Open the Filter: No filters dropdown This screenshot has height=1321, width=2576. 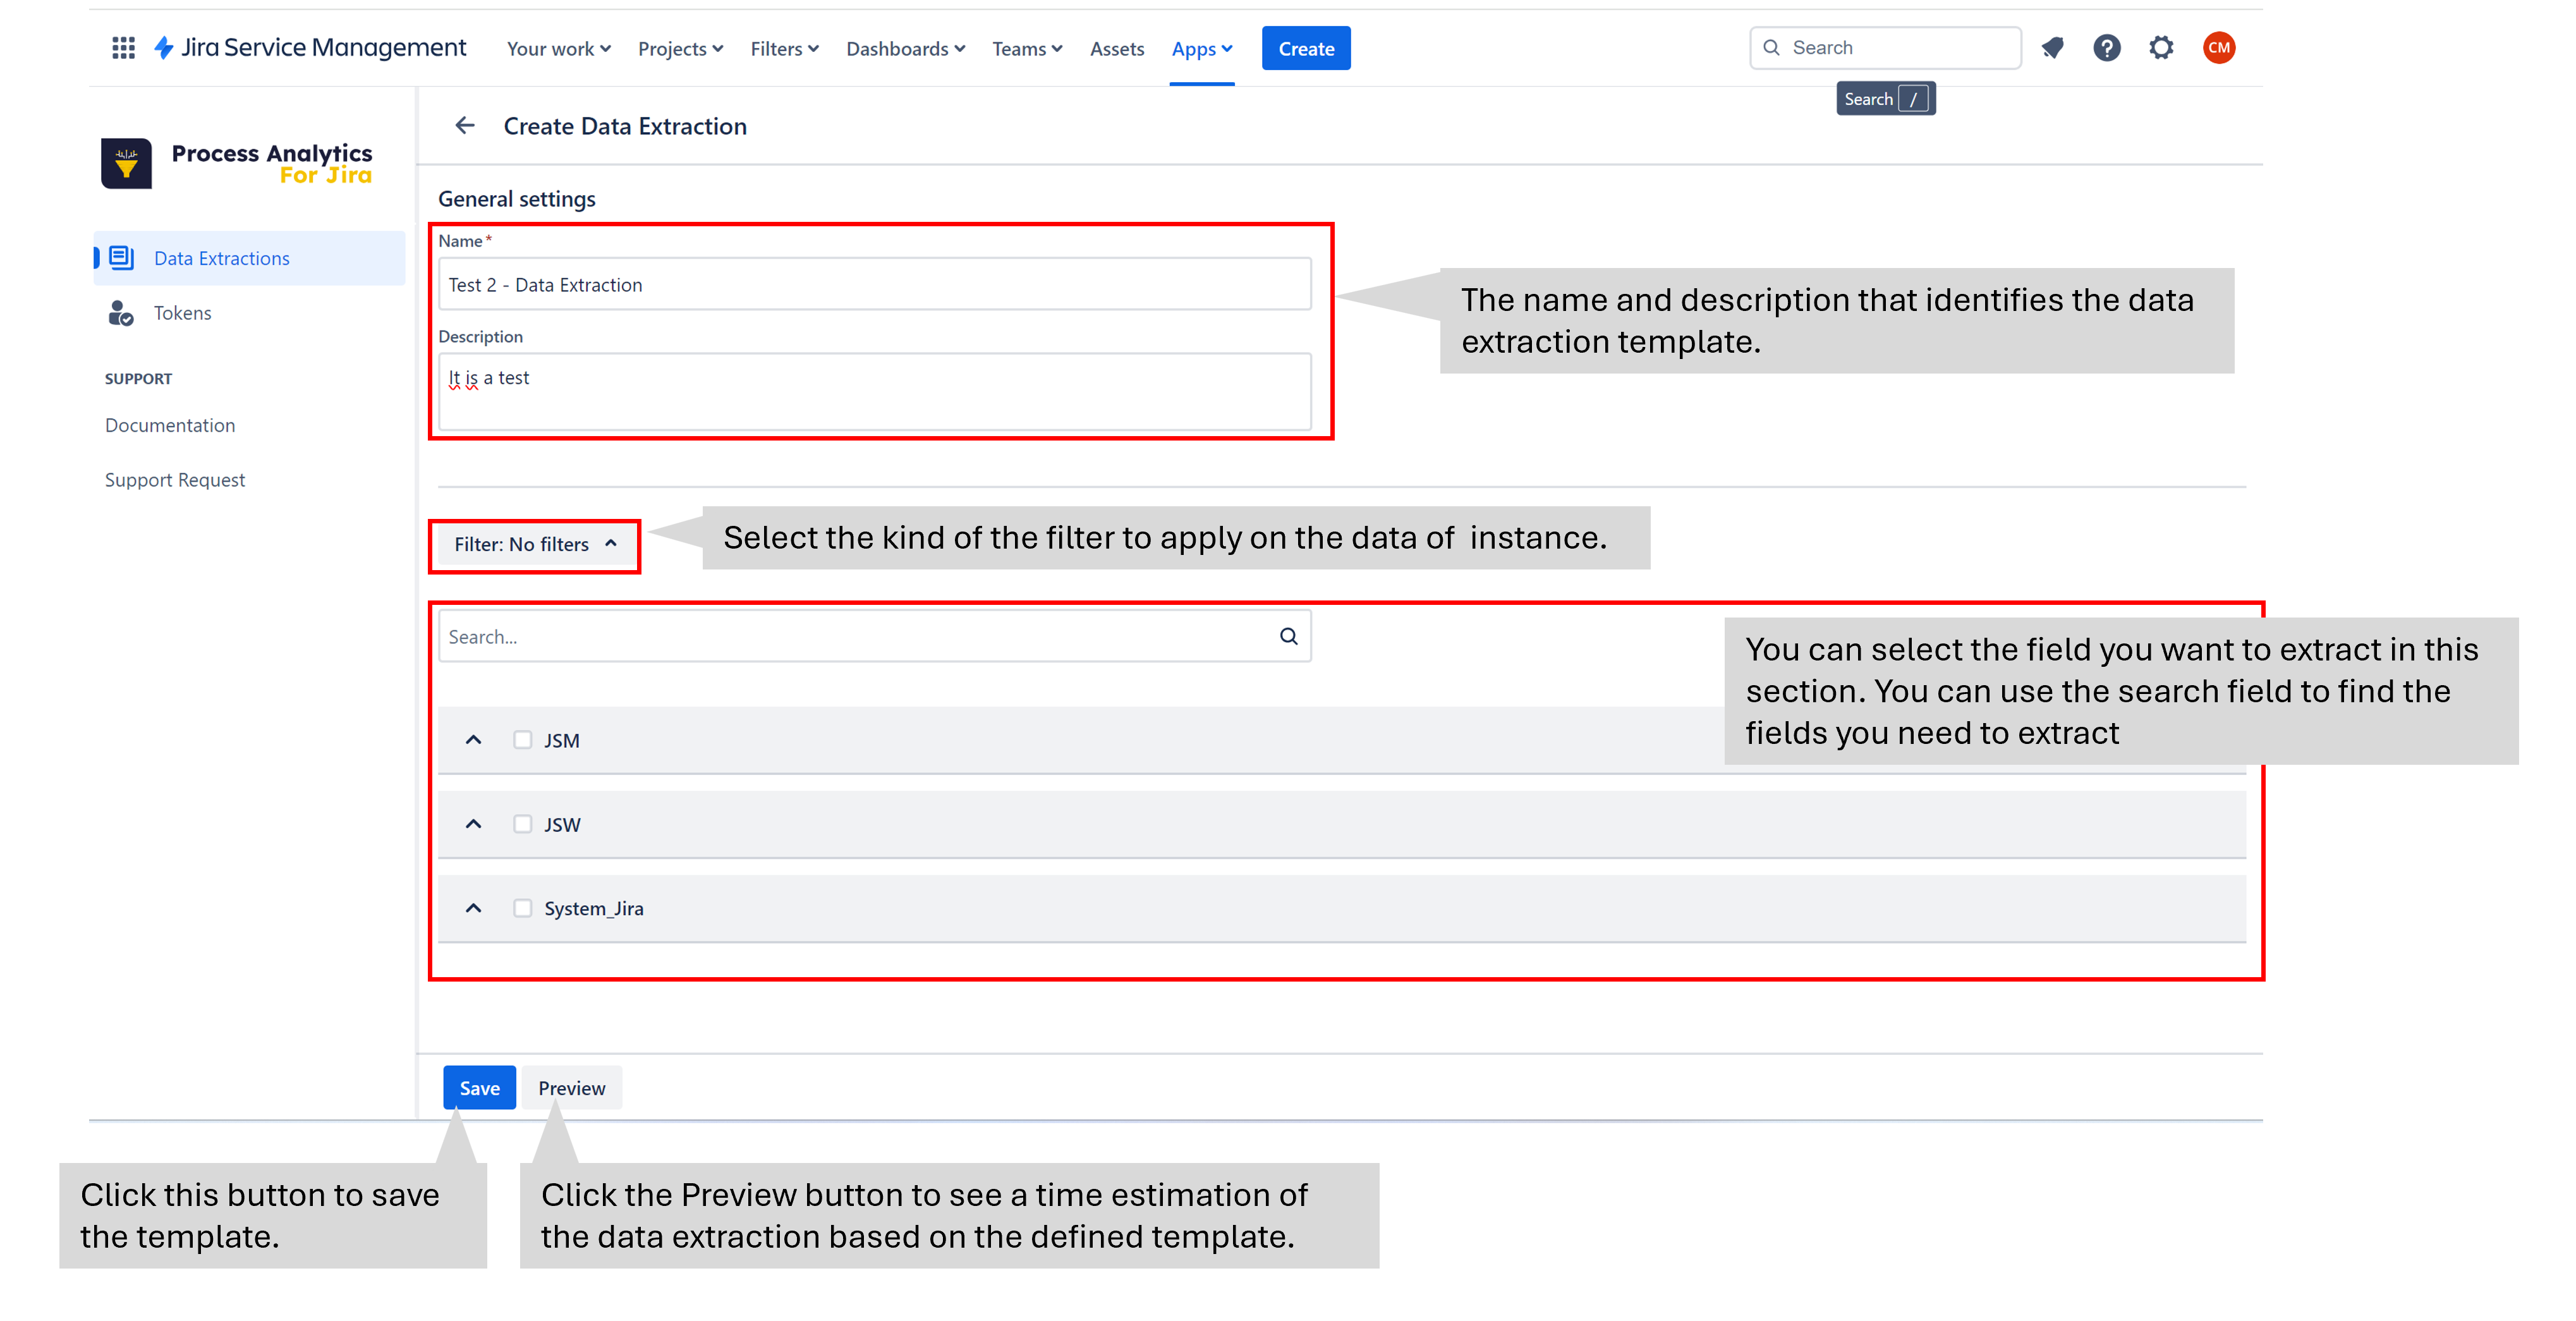click(535, 545)
